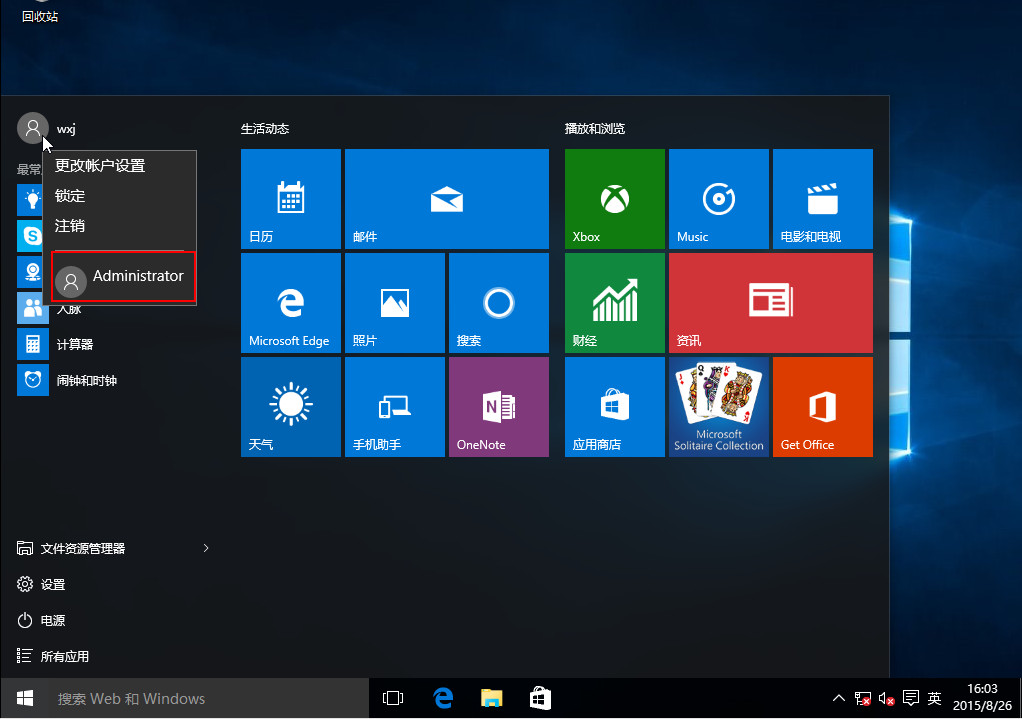Open the Search (搜索) Cortana tile
The height and width of the screenshot is (719, 1022).
tap(499, 303)
